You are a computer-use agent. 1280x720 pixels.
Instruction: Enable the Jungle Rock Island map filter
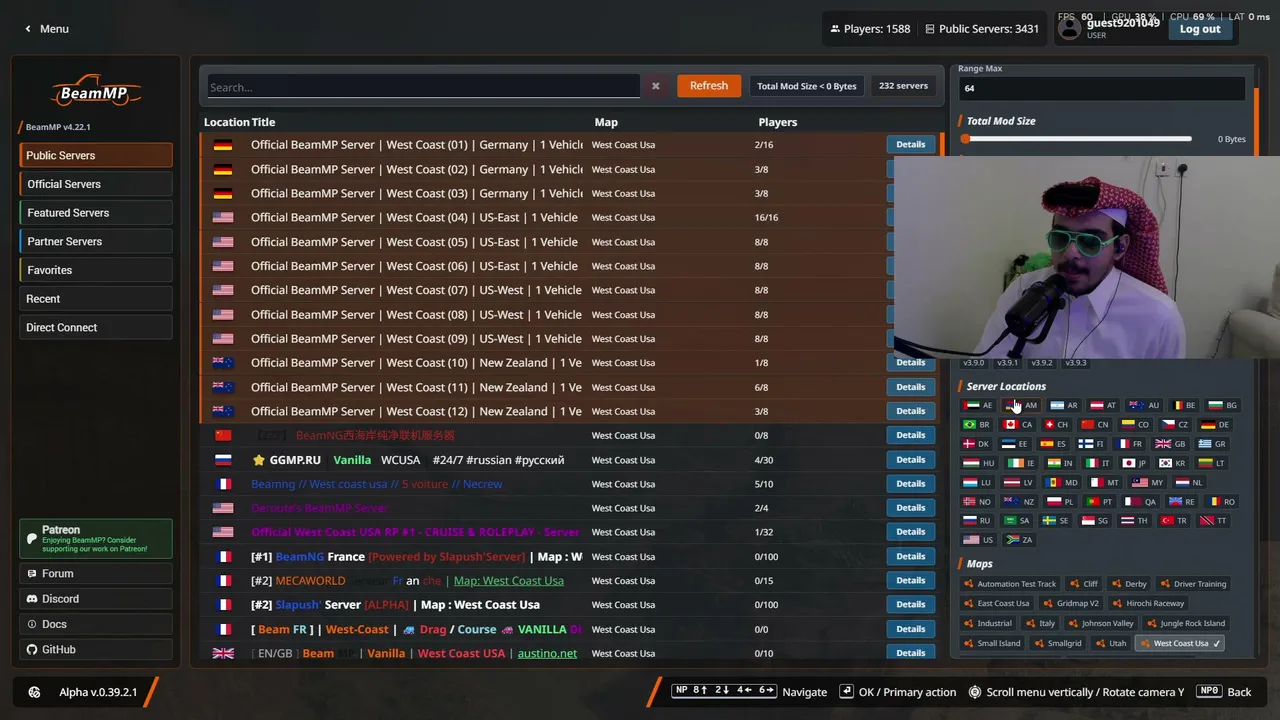pyautogui.click(x=1186, y=624)
